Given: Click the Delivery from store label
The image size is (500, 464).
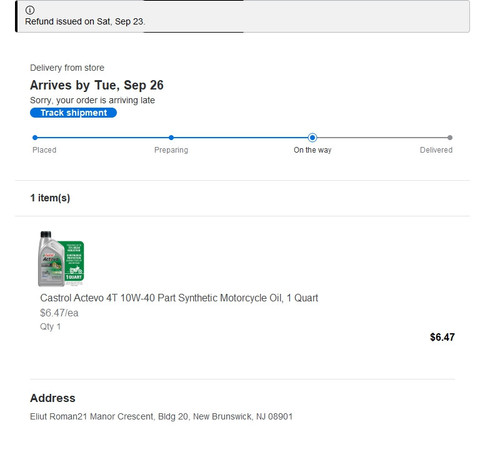Looking at the screenshot, I should tap(67, 68).
